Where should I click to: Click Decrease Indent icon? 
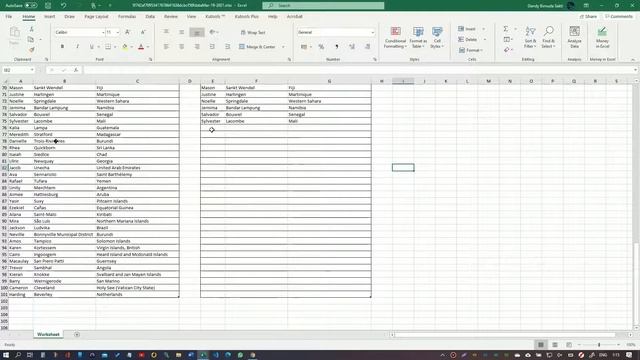click(x=212, y=47)
